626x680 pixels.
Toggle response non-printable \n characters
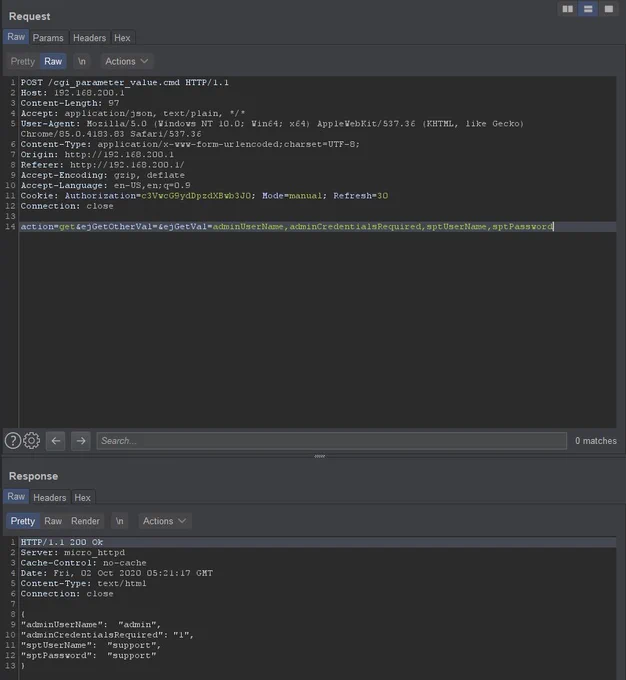click(x=119, y=521)
